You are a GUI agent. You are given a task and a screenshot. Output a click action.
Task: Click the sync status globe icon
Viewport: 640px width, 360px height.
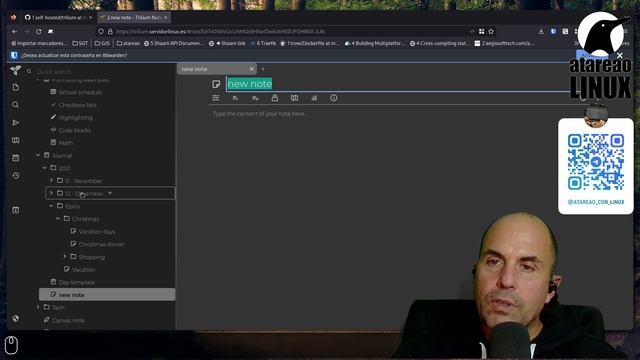point(16,319)
